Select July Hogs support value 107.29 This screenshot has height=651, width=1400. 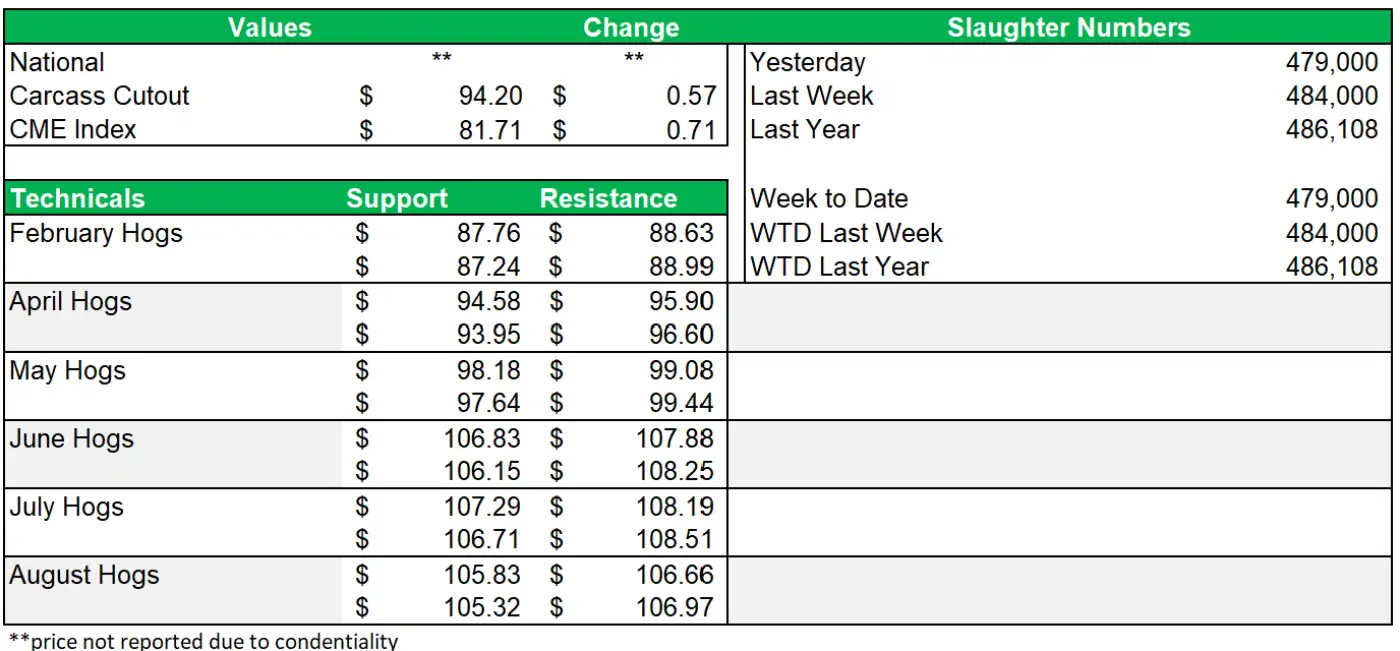coord(482,506)
